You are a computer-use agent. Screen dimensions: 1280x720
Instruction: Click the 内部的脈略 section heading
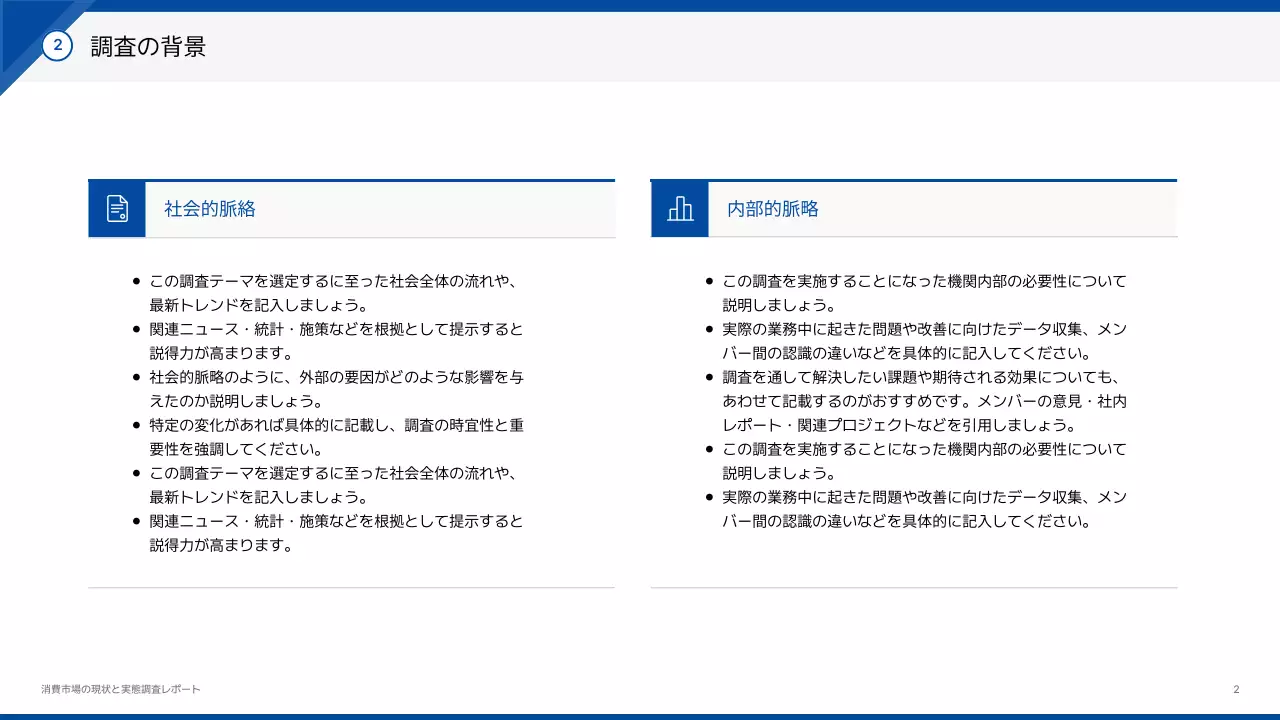click(x=773, y=209)
